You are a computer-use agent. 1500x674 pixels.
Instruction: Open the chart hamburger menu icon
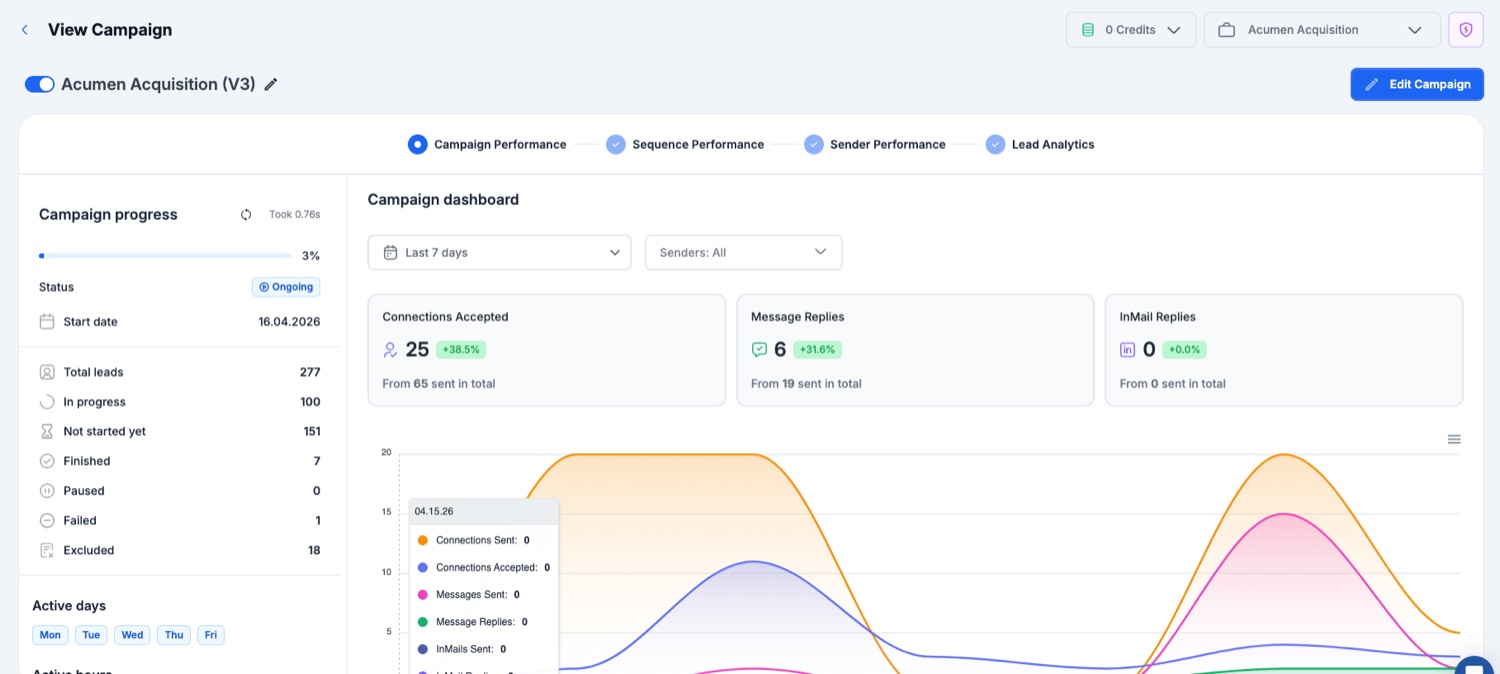pyautogui.click(x=1454, y=439)
